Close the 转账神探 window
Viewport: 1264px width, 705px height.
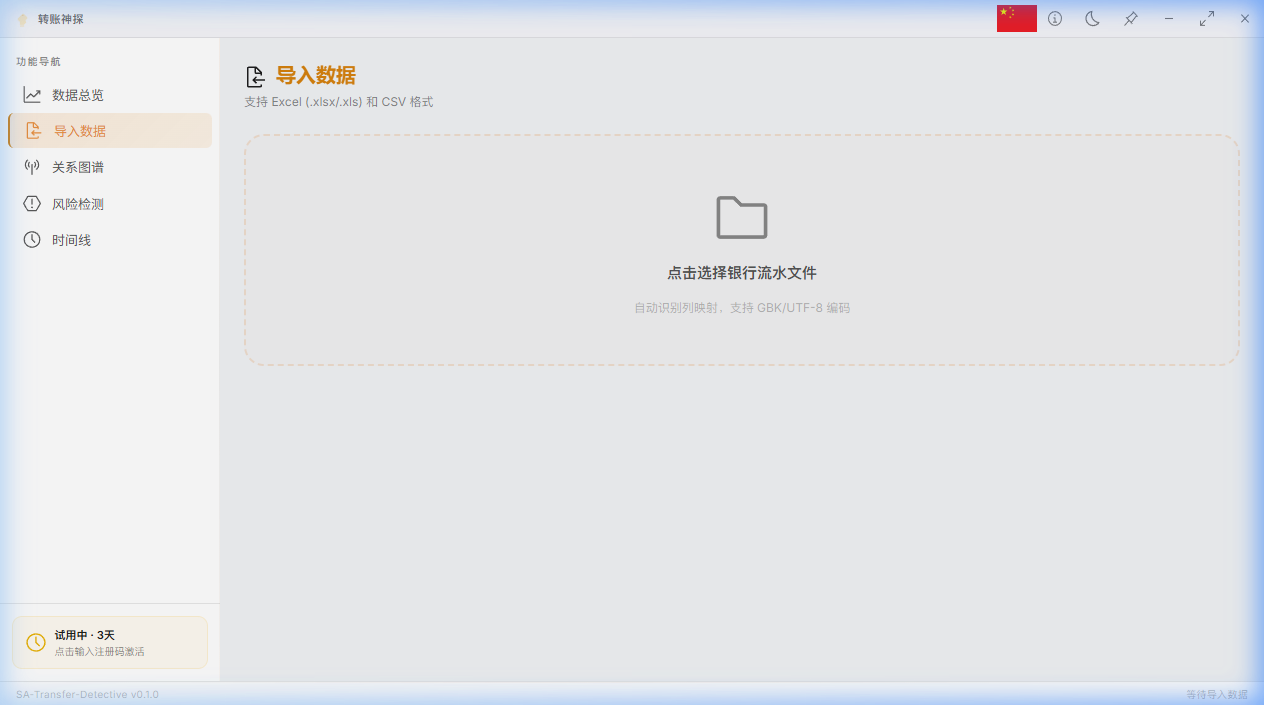point(1245,18)
